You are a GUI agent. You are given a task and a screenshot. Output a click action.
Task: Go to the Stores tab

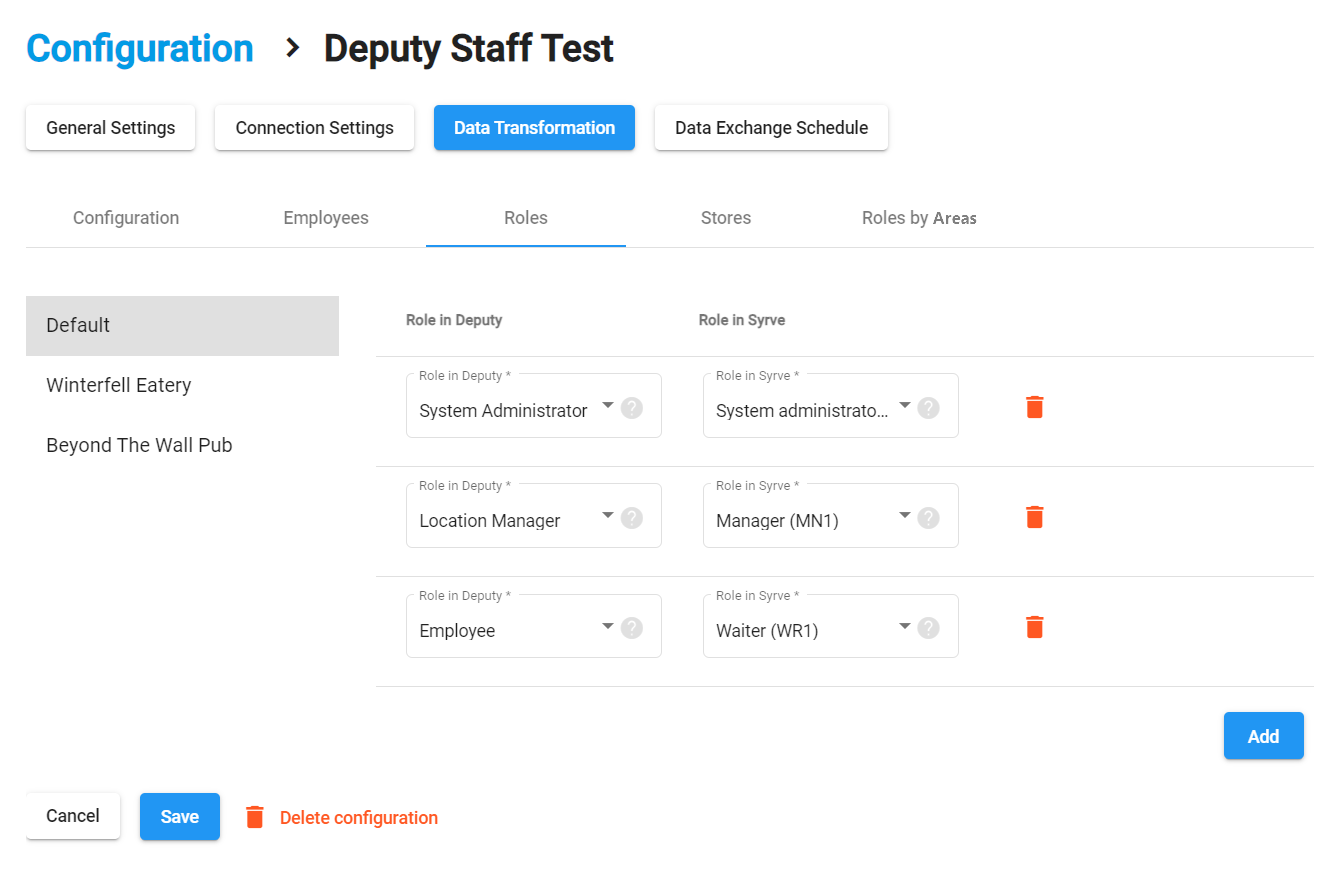coord(725,218)
